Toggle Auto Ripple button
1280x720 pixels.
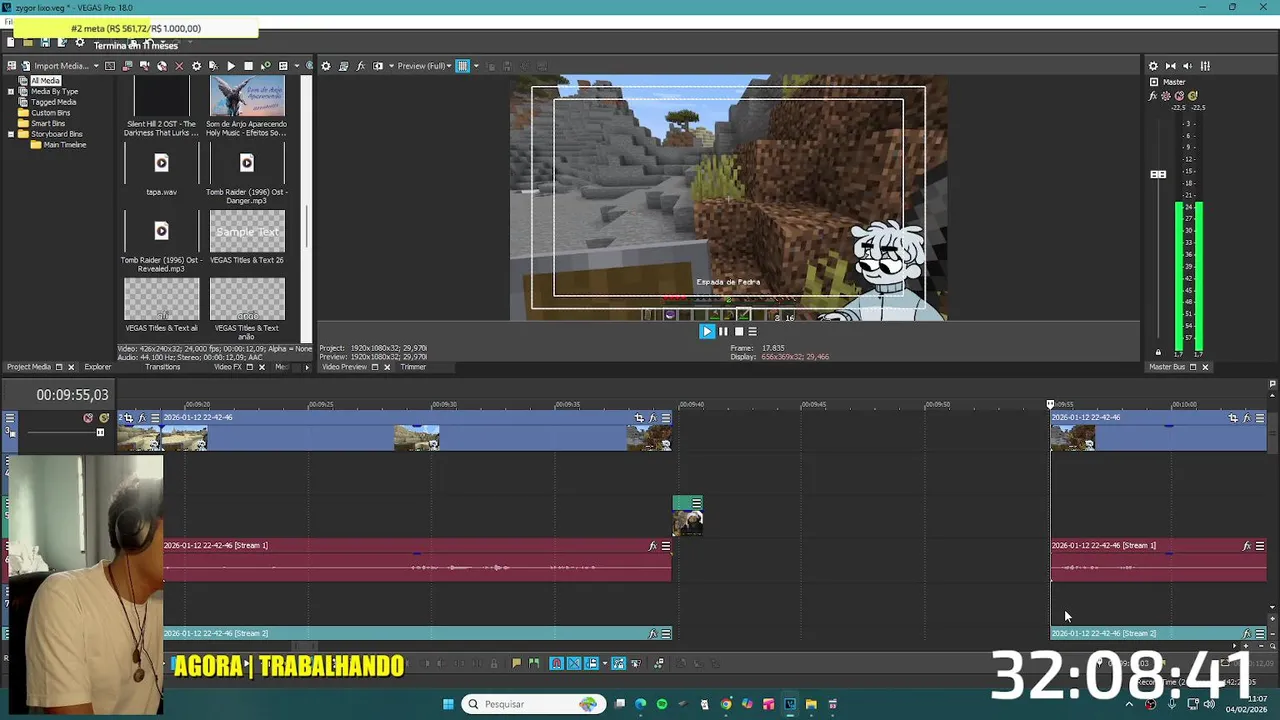(x=590, y=663)
